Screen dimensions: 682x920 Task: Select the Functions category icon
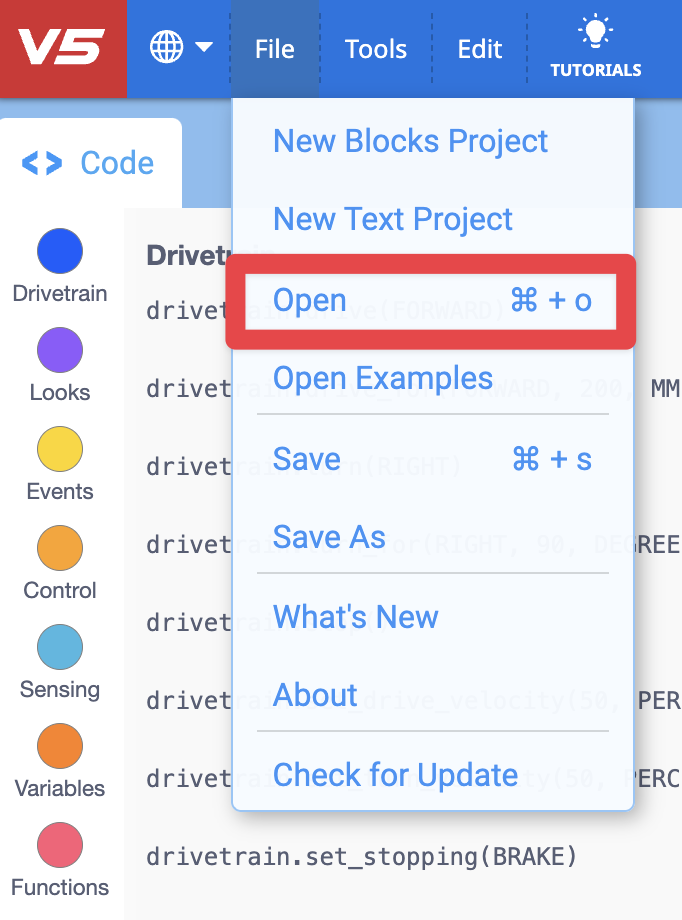pos(59,845)
